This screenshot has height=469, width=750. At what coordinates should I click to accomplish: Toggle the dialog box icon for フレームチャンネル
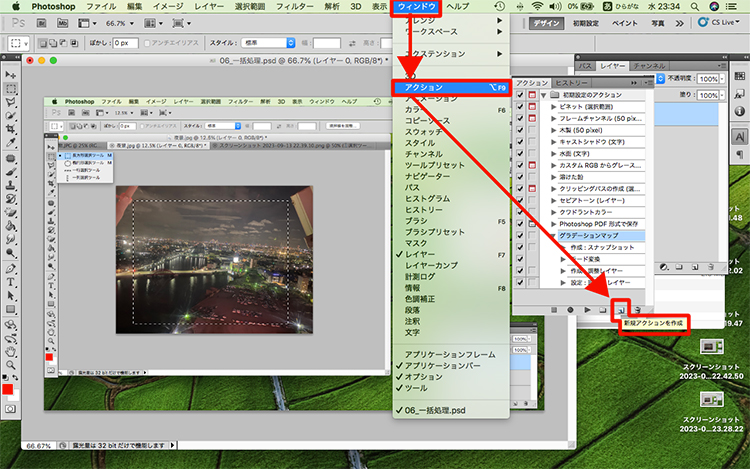tap(532, 118)
